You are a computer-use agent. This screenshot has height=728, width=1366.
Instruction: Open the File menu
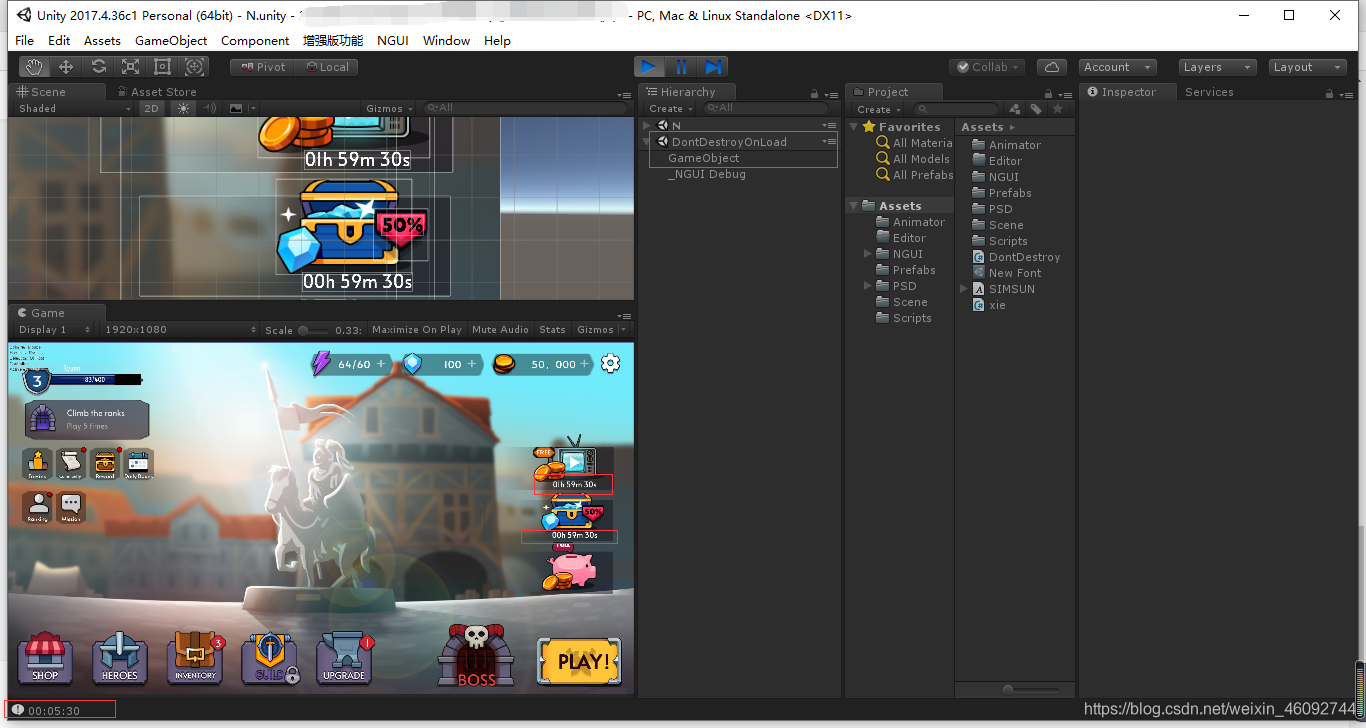point(25,40)
